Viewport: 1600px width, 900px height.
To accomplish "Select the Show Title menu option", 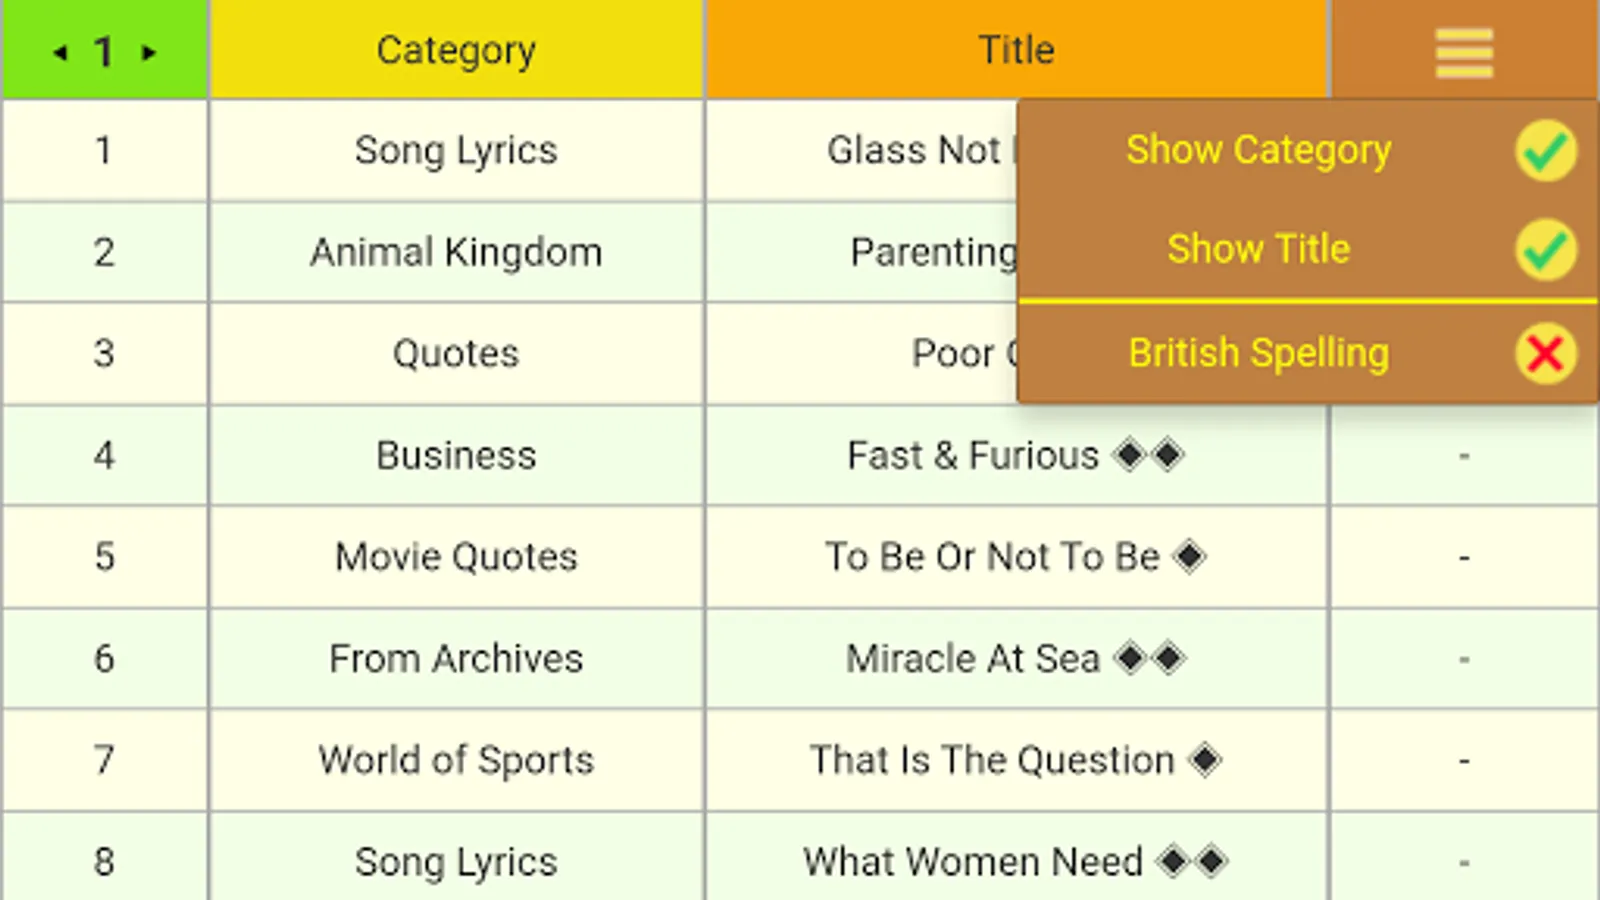I will [1258, 250].
